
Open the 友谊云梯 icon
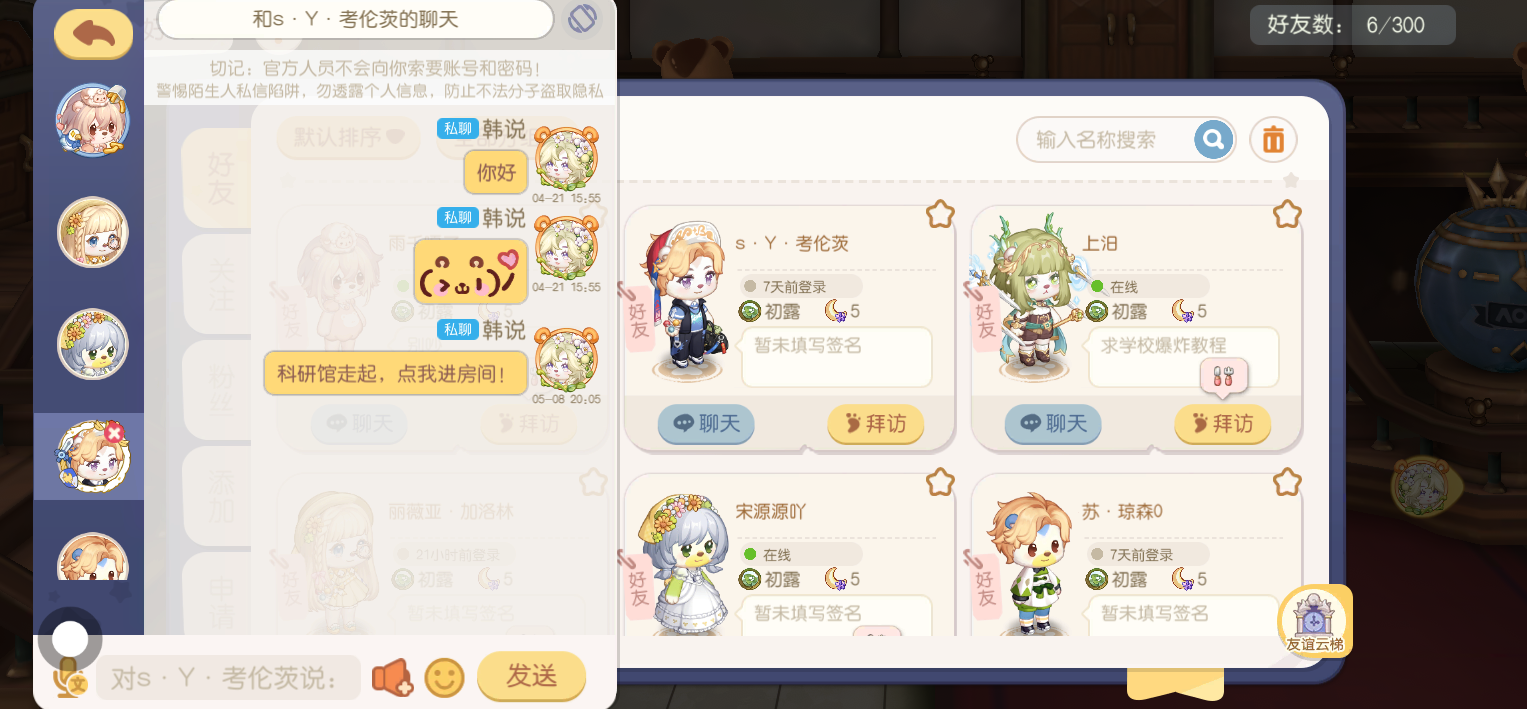coord(1315,621)
